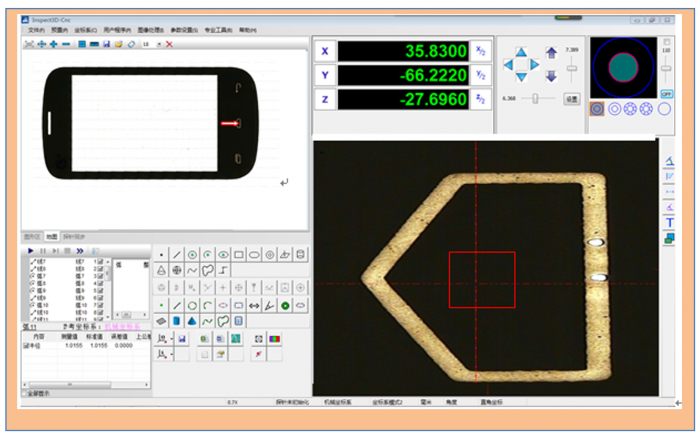Click the blue minus zoom-out toolbar icon
The image size is (700, 436).
pyautogui.click(x=66, y=44)
